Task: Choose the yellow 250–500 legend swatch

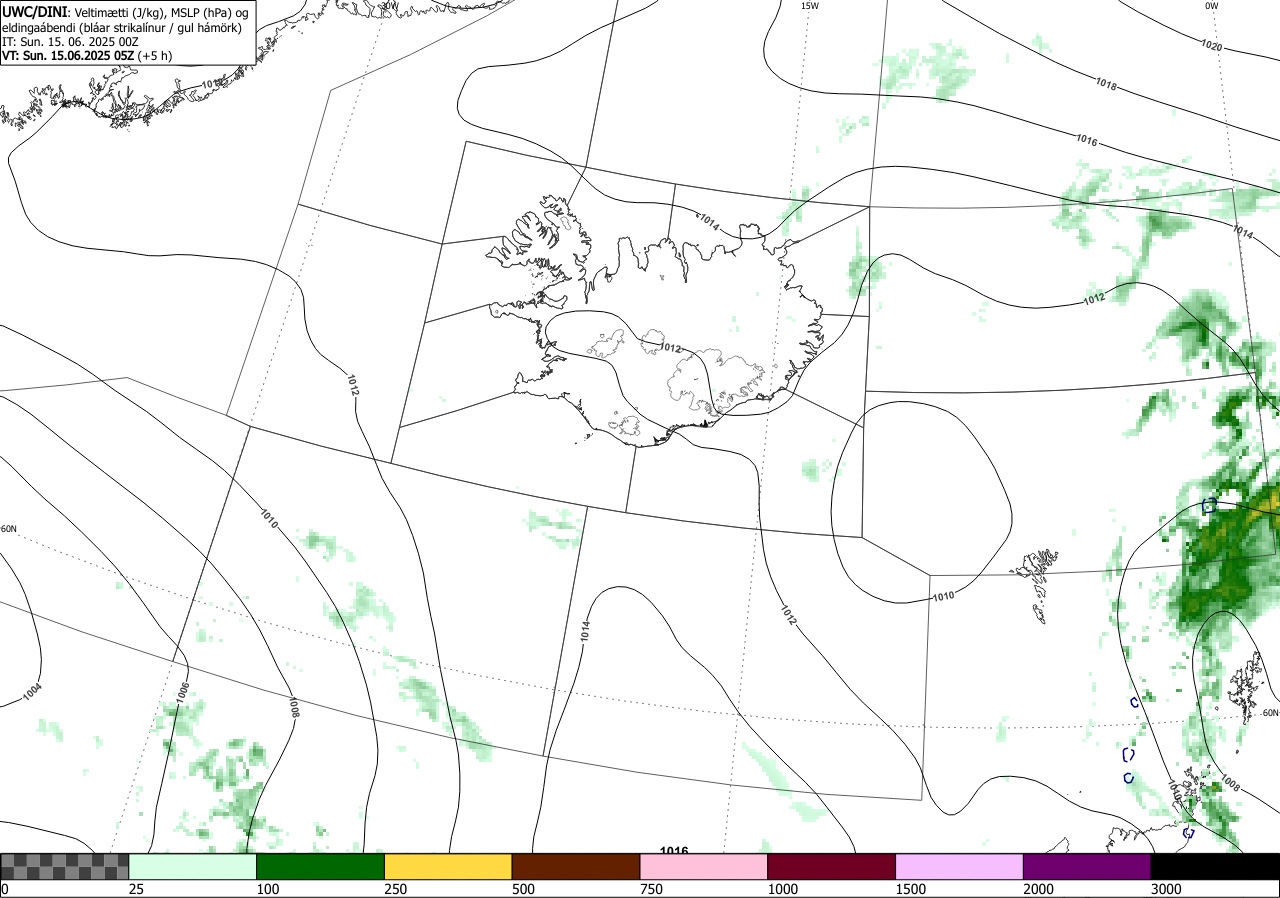Action: pyautogui.click(x=448, y=866)
